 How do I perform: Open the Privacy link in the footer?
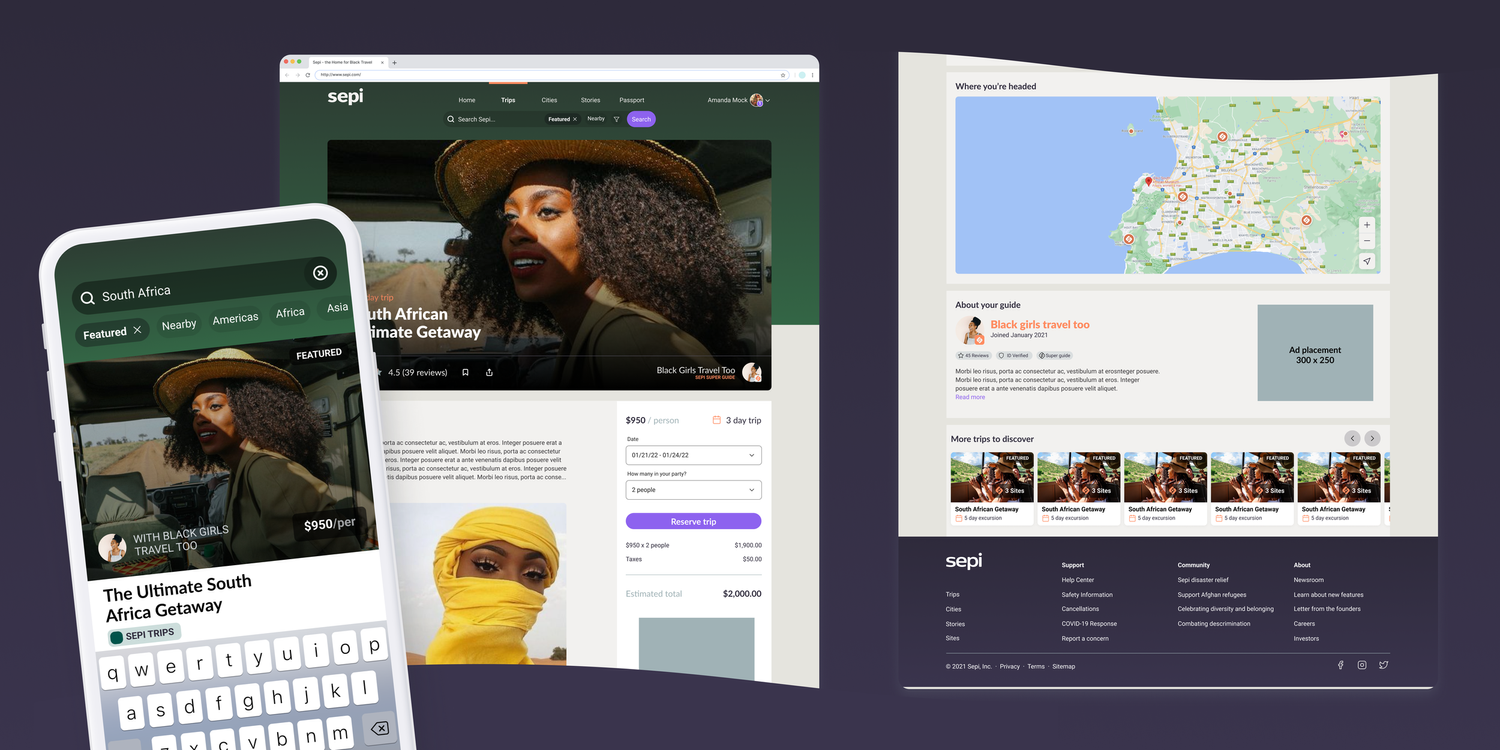click(x=1010, y=666)
